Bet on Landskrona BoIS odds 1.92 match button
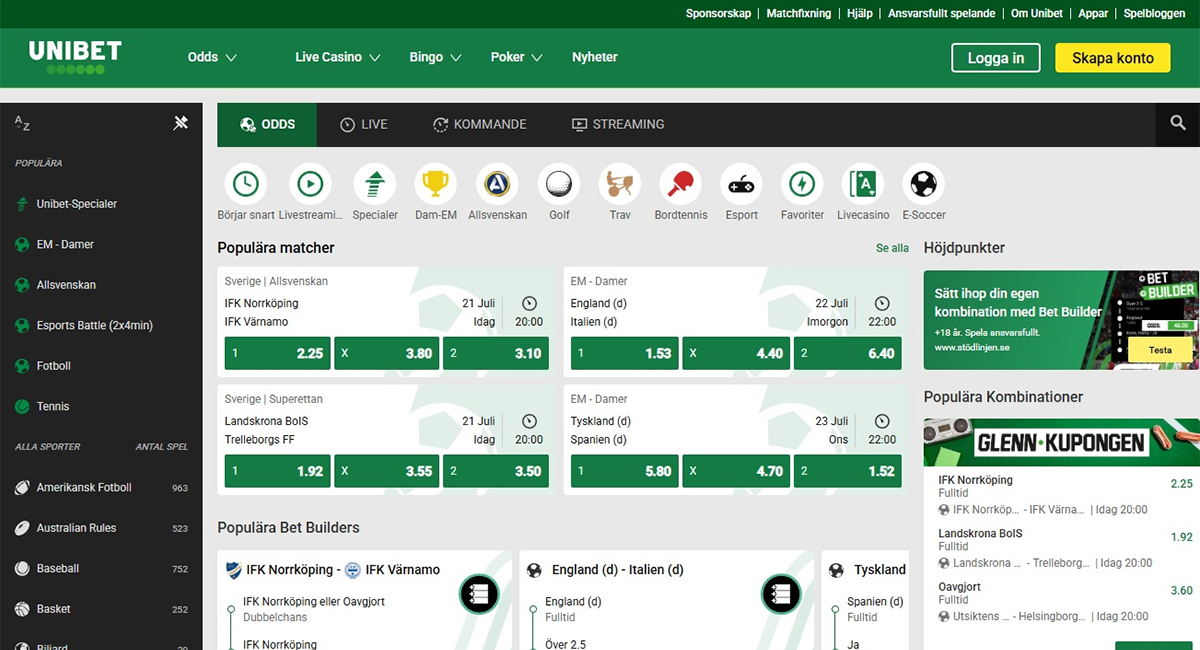This screenshot has height=650, width=1200. [x=277, y=471]
